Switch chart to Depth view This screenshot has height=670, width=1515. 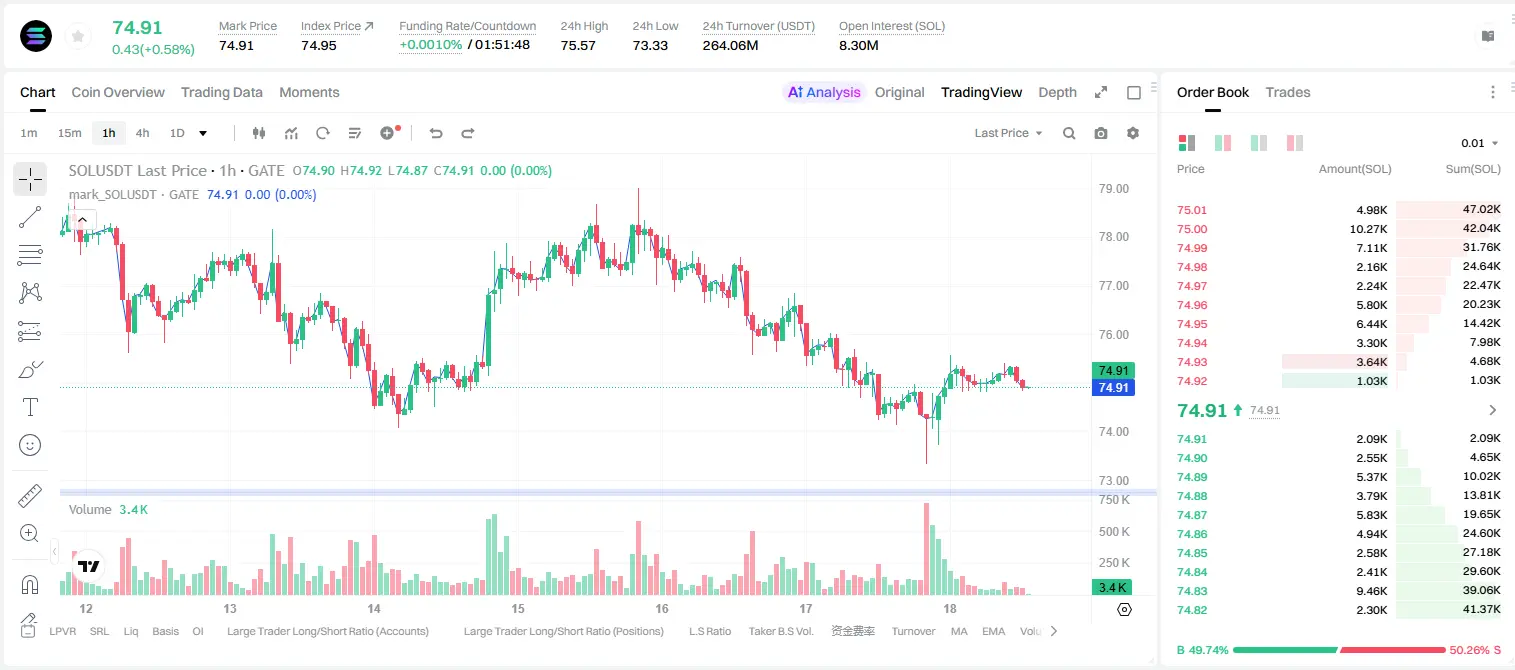1057,92
